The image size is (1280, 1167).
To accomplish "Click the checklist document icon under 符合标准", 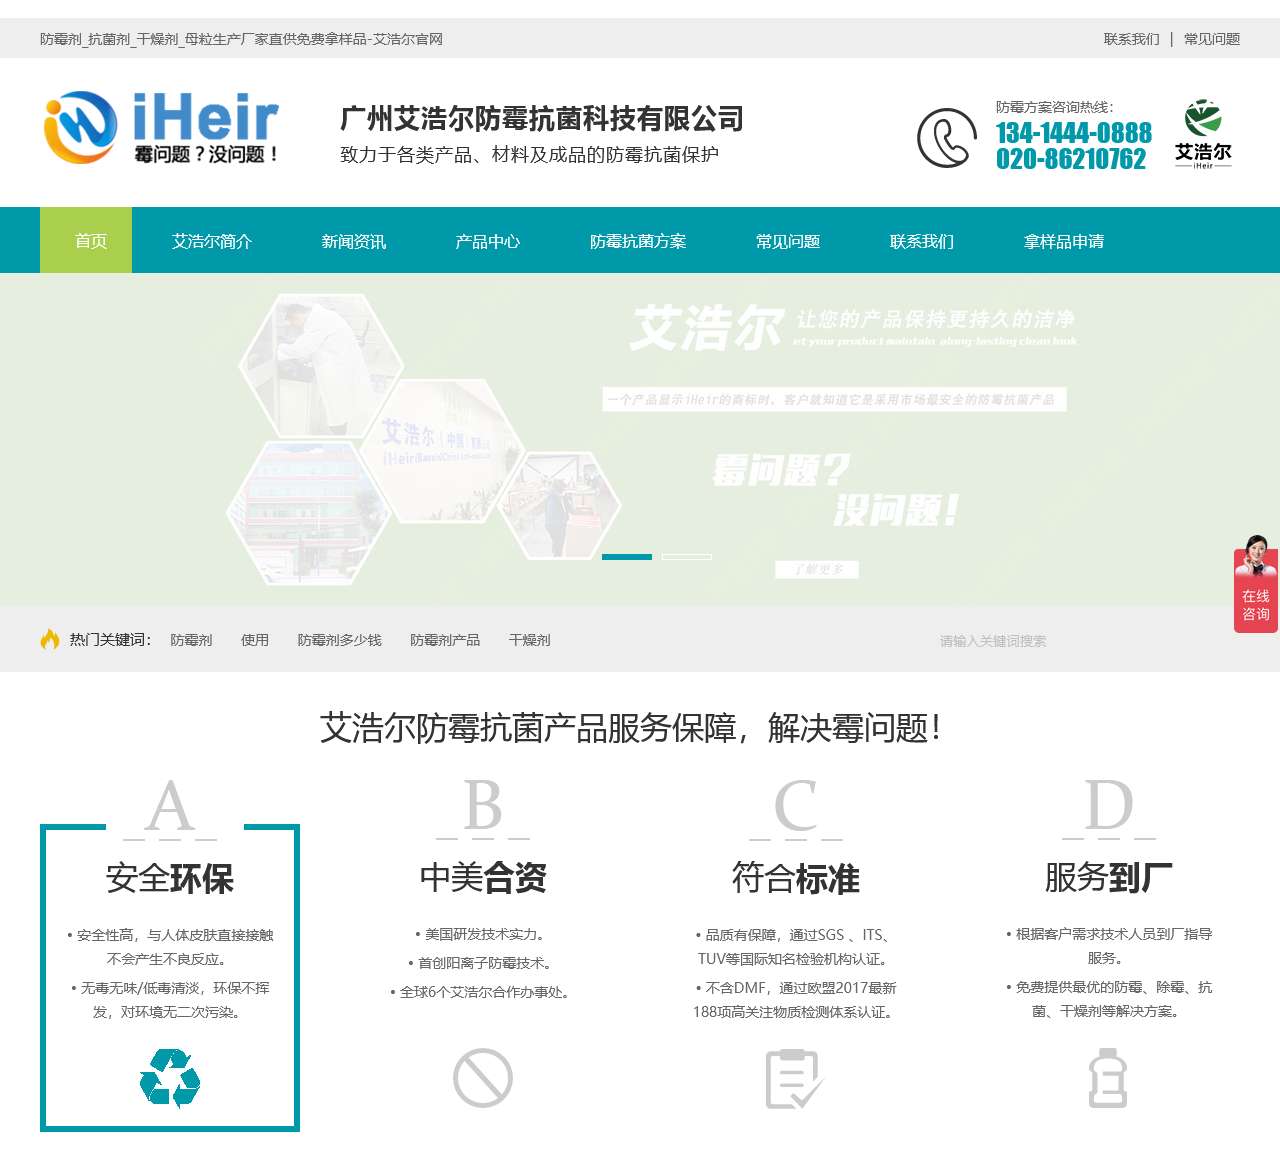I will click(x=795, y=1078).
